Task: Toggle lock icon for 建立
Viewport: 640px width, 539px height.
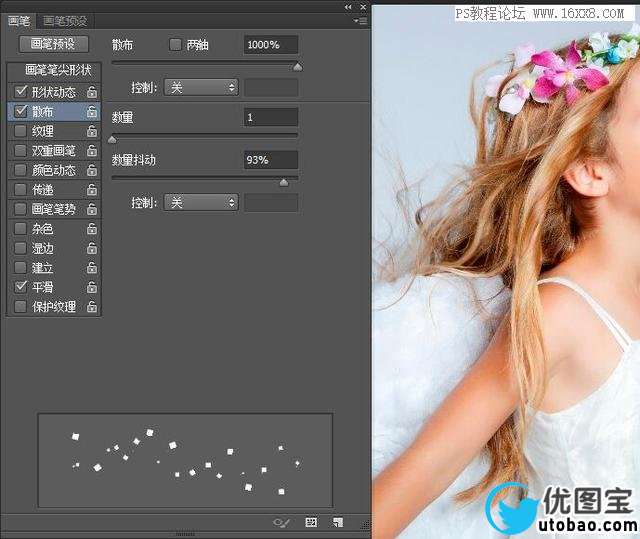Action: pyautogui.click(x=92, y=268)
